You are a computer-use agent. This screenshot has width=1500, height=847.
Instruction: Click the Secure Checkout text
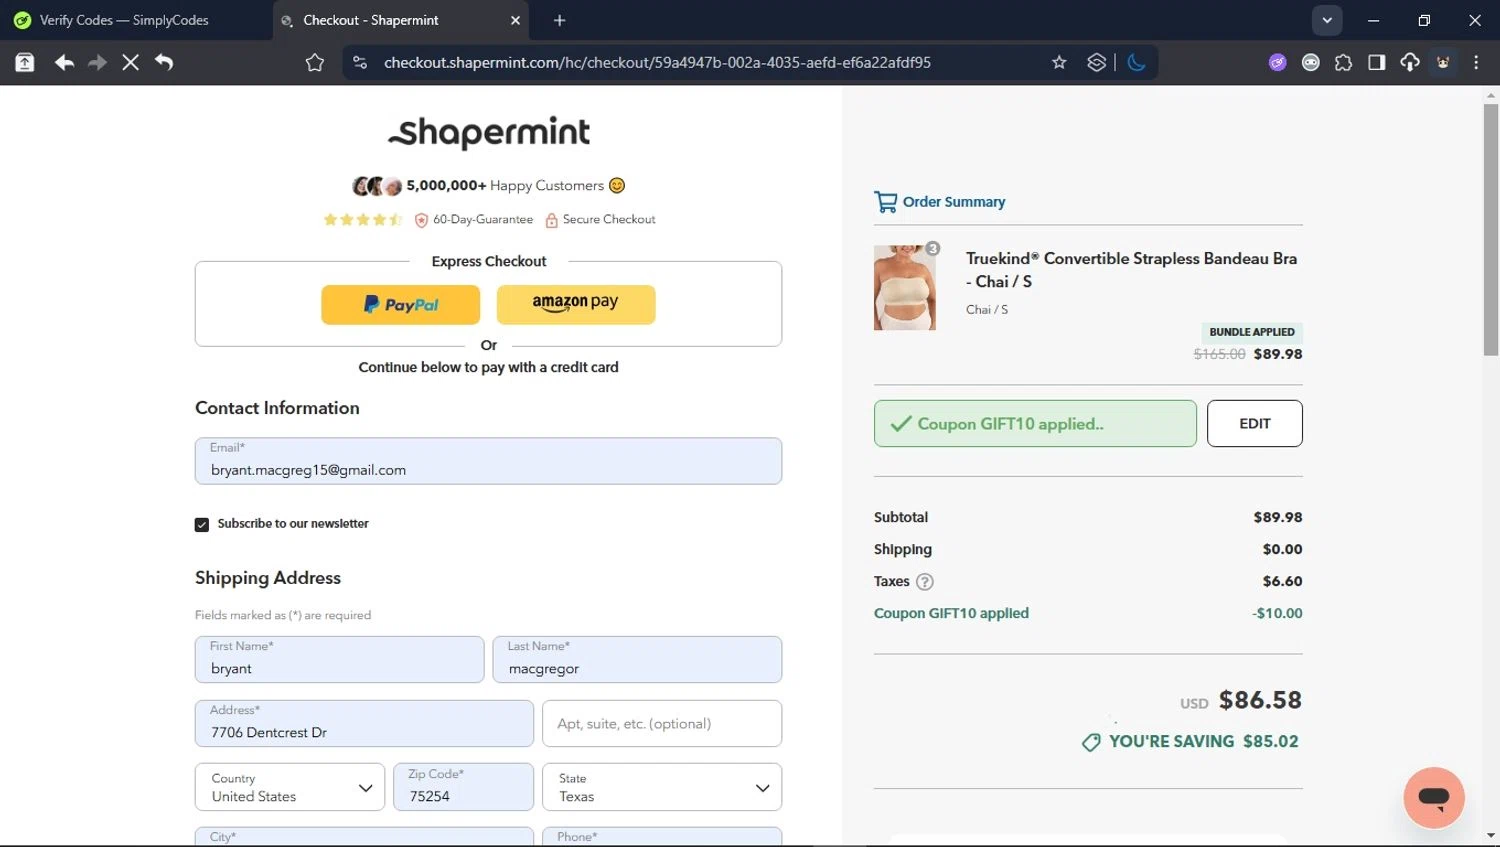pos(609,219)
